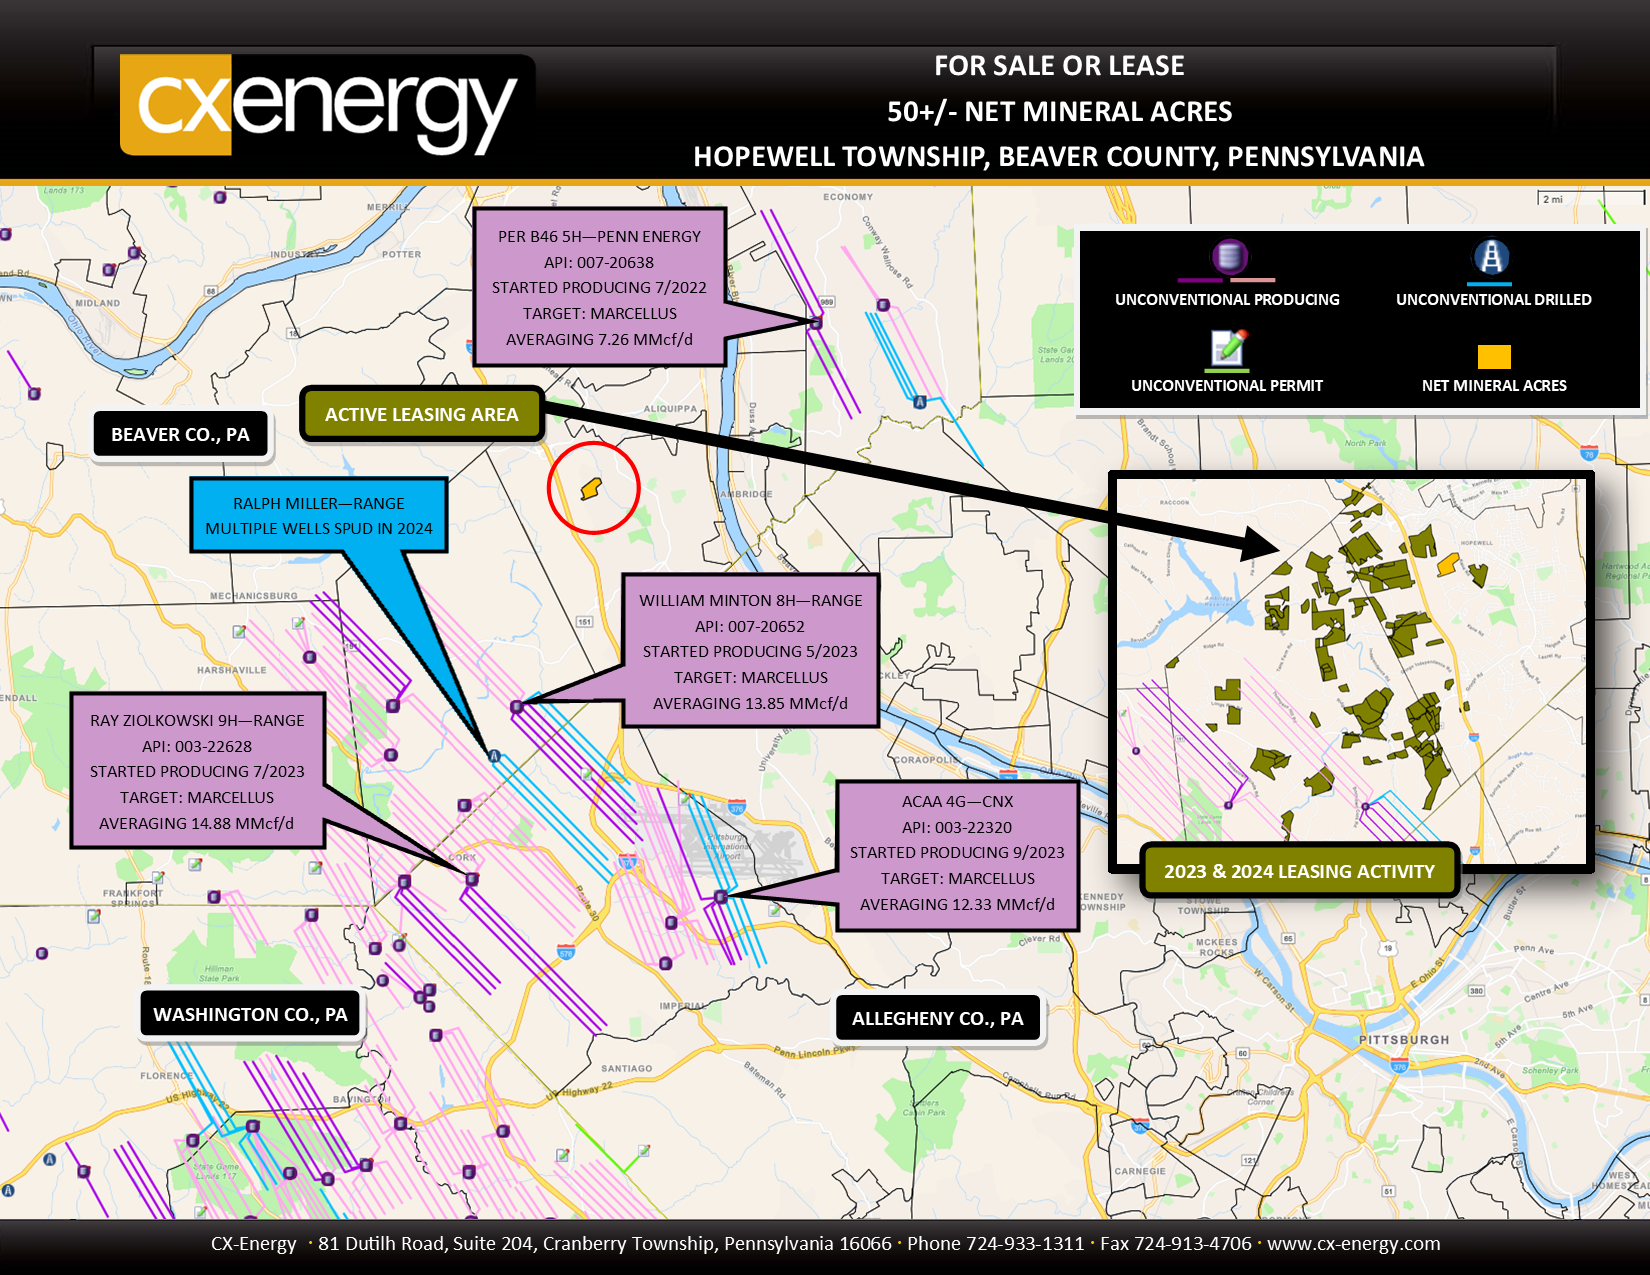Click the NET MINERAL ACRES legend text
The image size is (1650, 1275).
click(1494, 385)
